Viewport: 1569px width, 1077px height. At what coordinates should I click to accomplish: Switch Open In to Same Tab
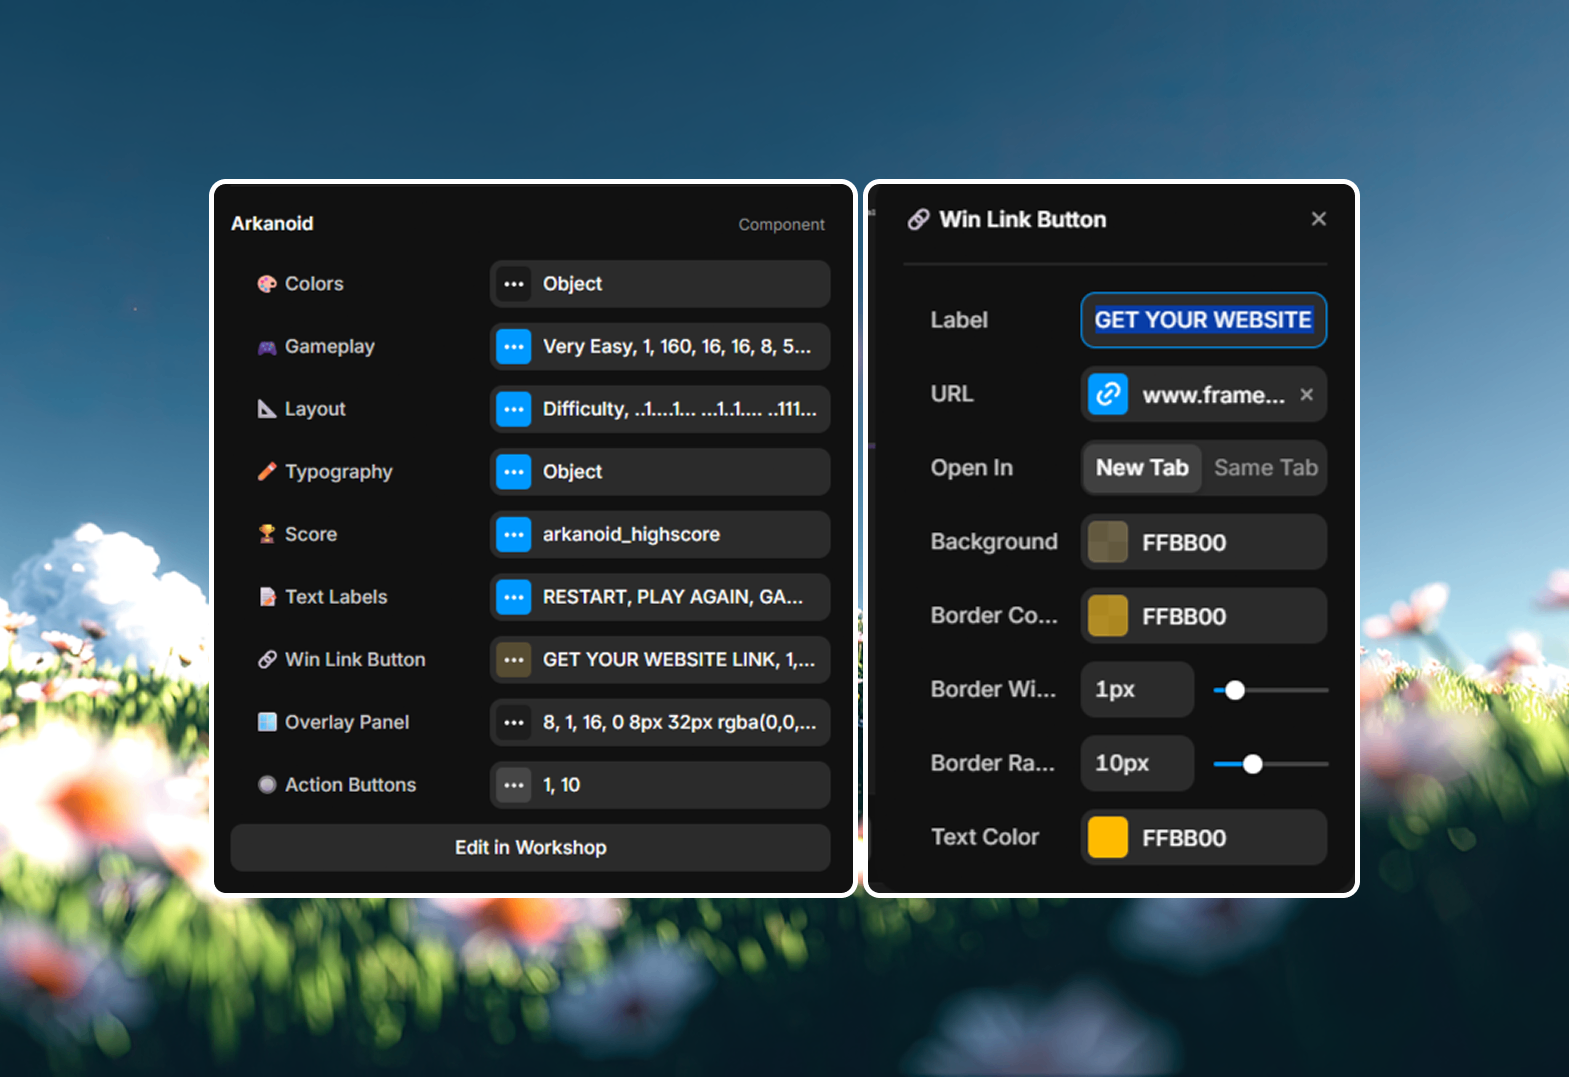[x=1265, y=468]
